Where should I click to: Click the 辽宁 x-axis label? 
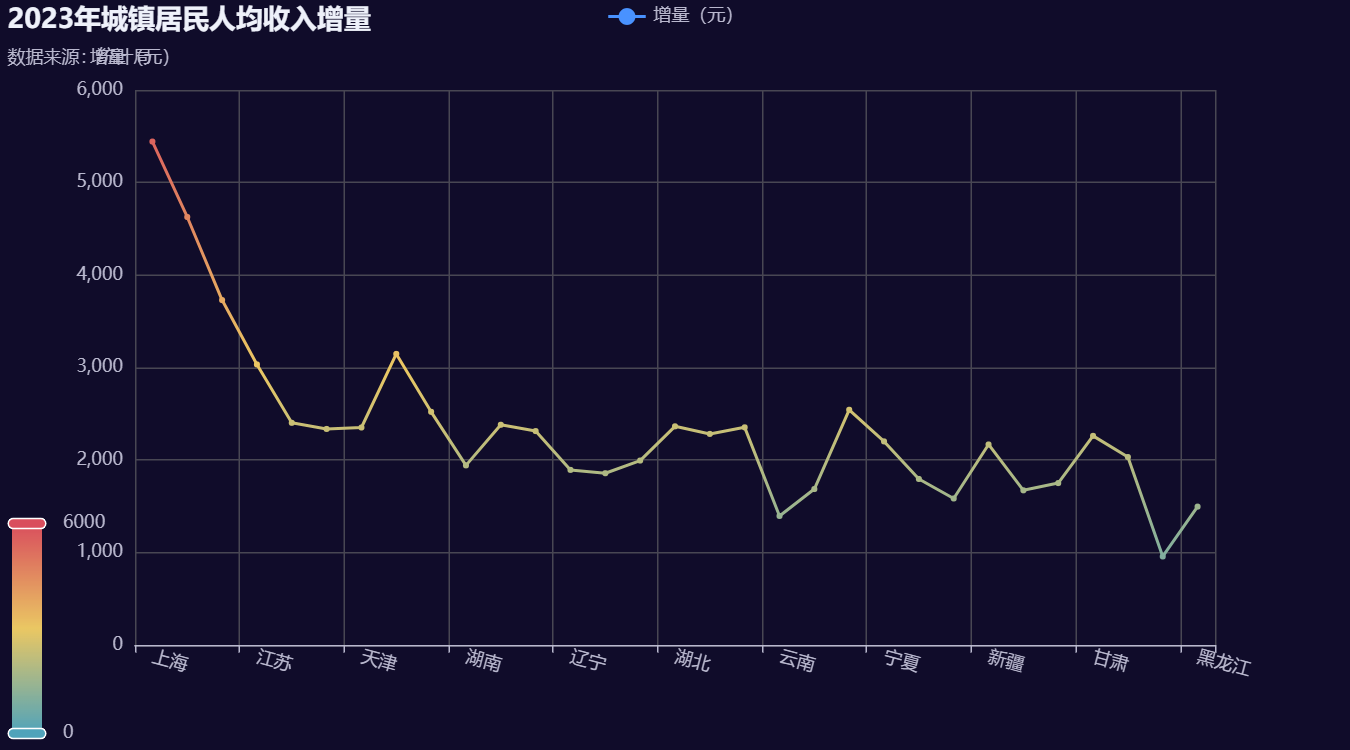tap(587, 661)
